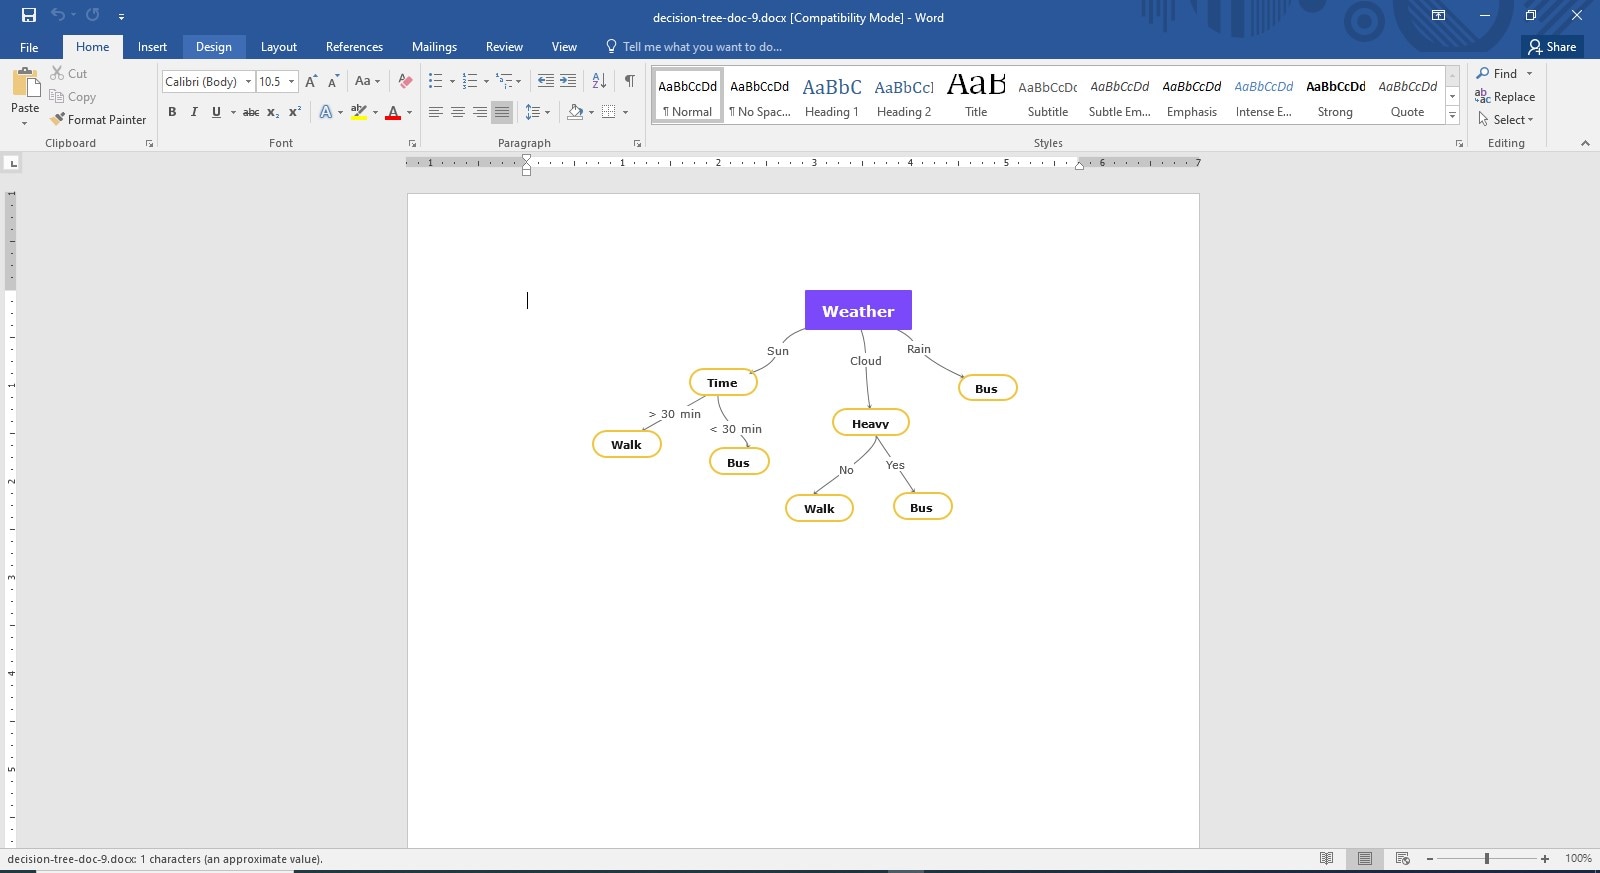Open the References tab
The height and width of the screenshot is (873, 1600).
[354, 47]
